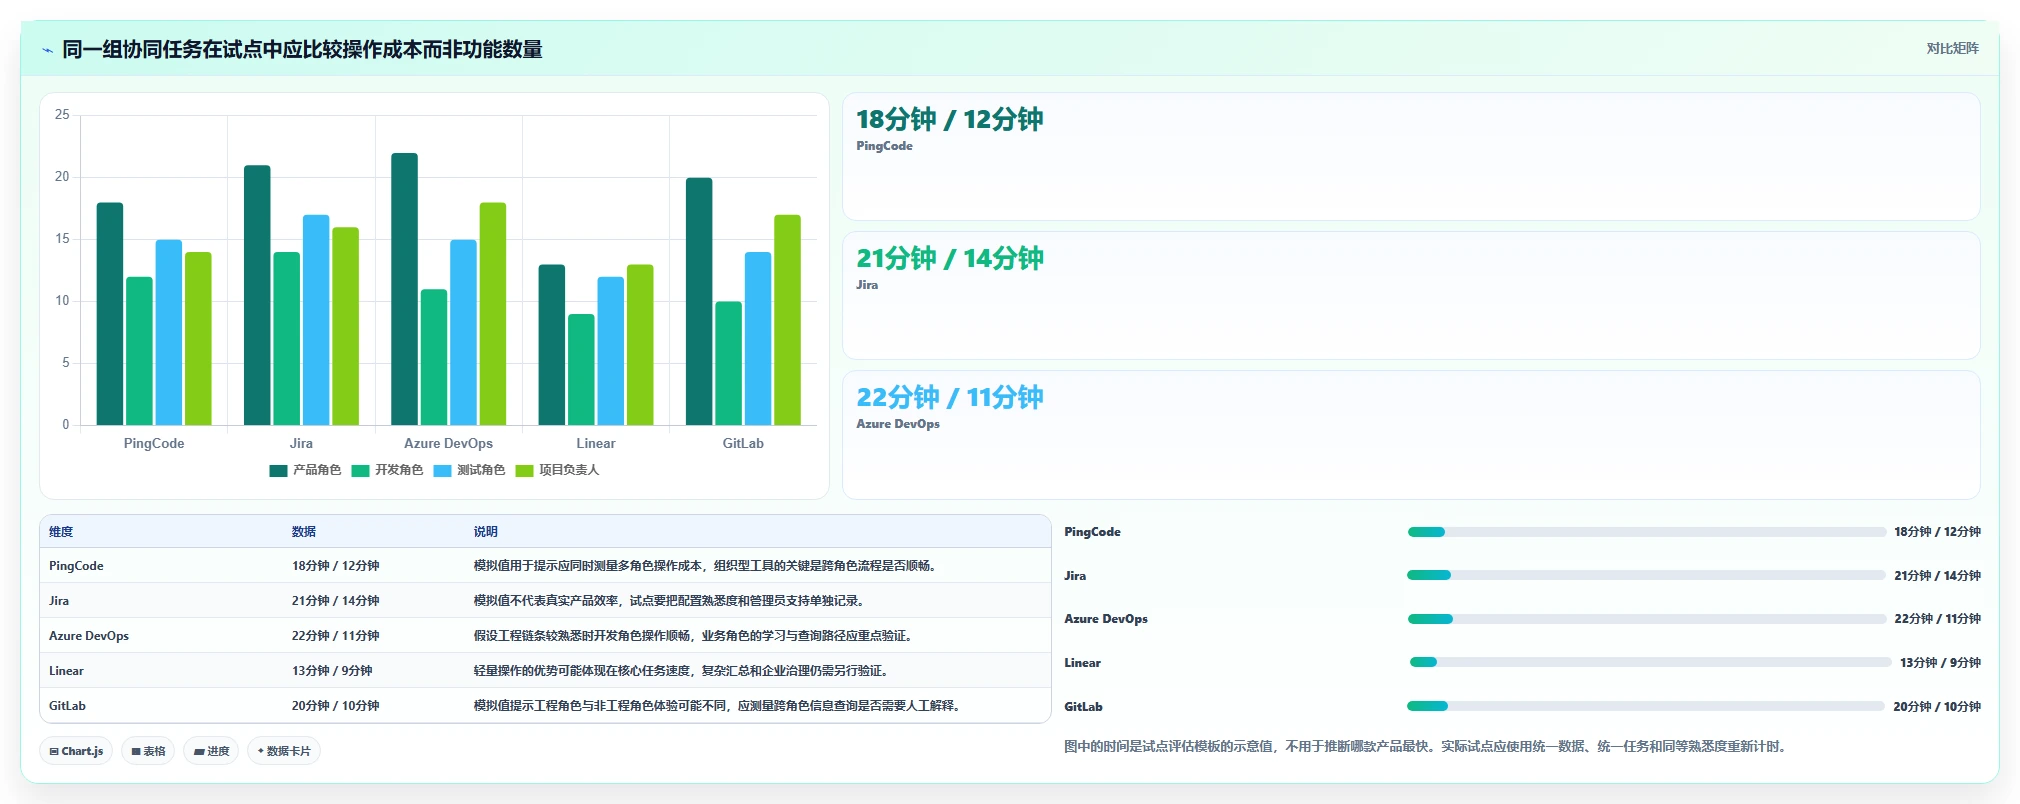Screen dimensions: 2020x804
Task: Click the 20分钟 / 10分钟 value beside the GitLab progress bar
Action: [1937, 706]
